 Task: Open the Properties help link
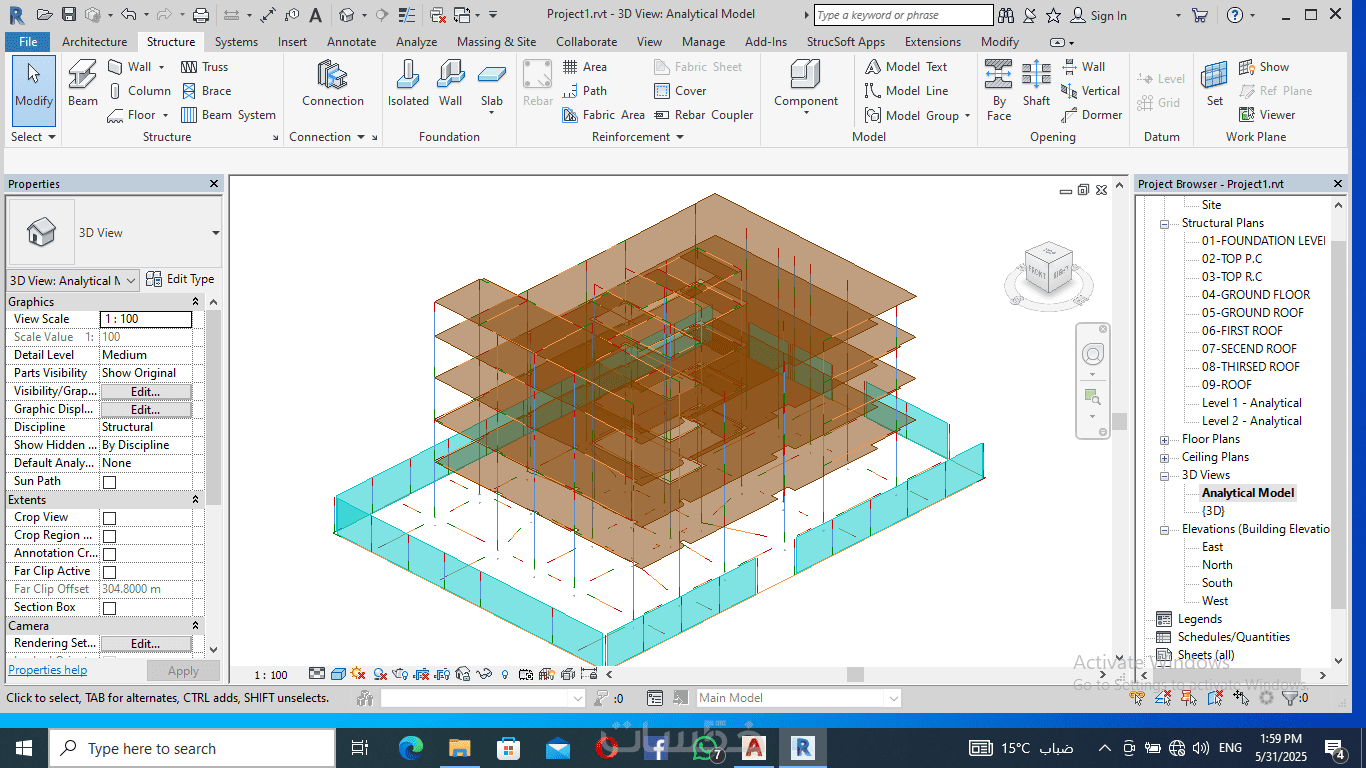[x=47, y=670]
